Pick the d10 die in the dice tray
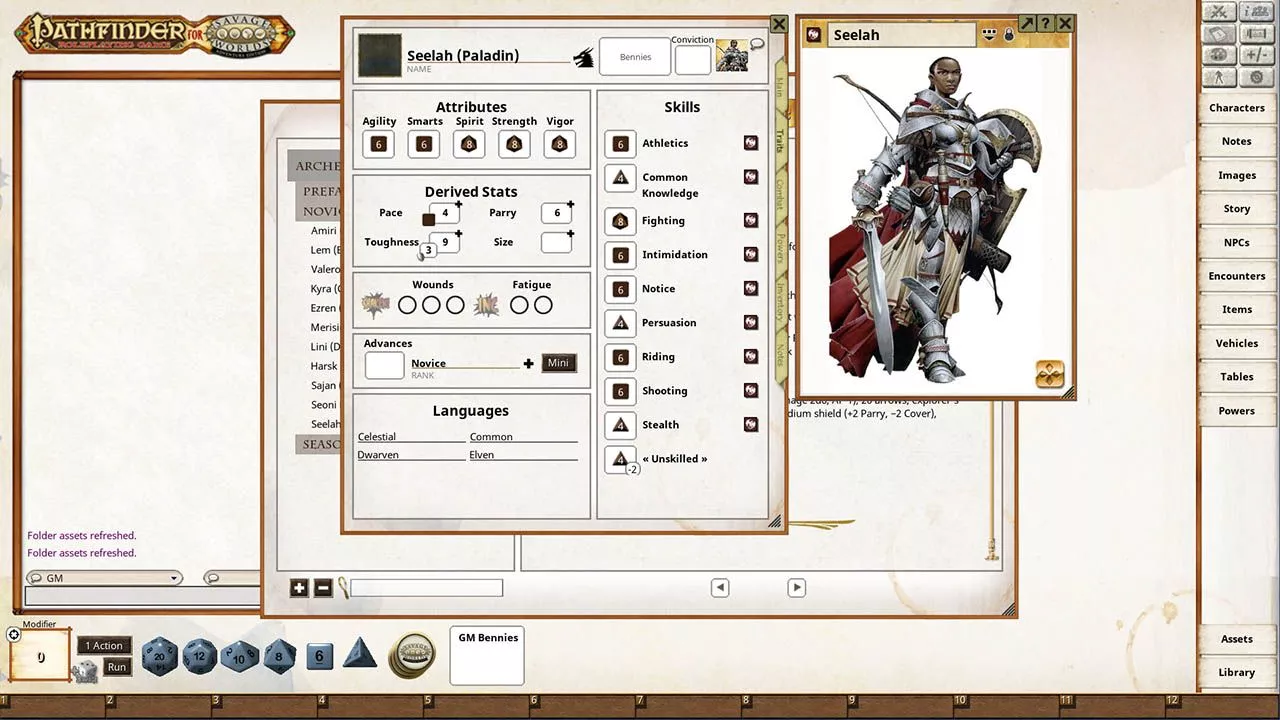1280x720 pixels. pos(239,657)
